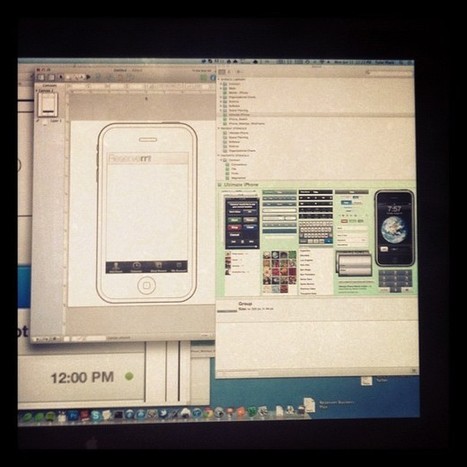
Task: Click the green Stencils icon in OmniGraffle toolbar
Action: [x=204, y=78]
